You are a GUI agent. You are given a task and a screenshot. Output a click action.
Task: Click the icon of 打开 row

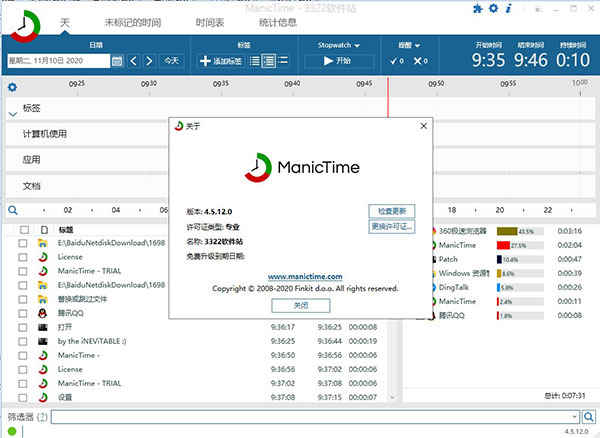(43, 327)
